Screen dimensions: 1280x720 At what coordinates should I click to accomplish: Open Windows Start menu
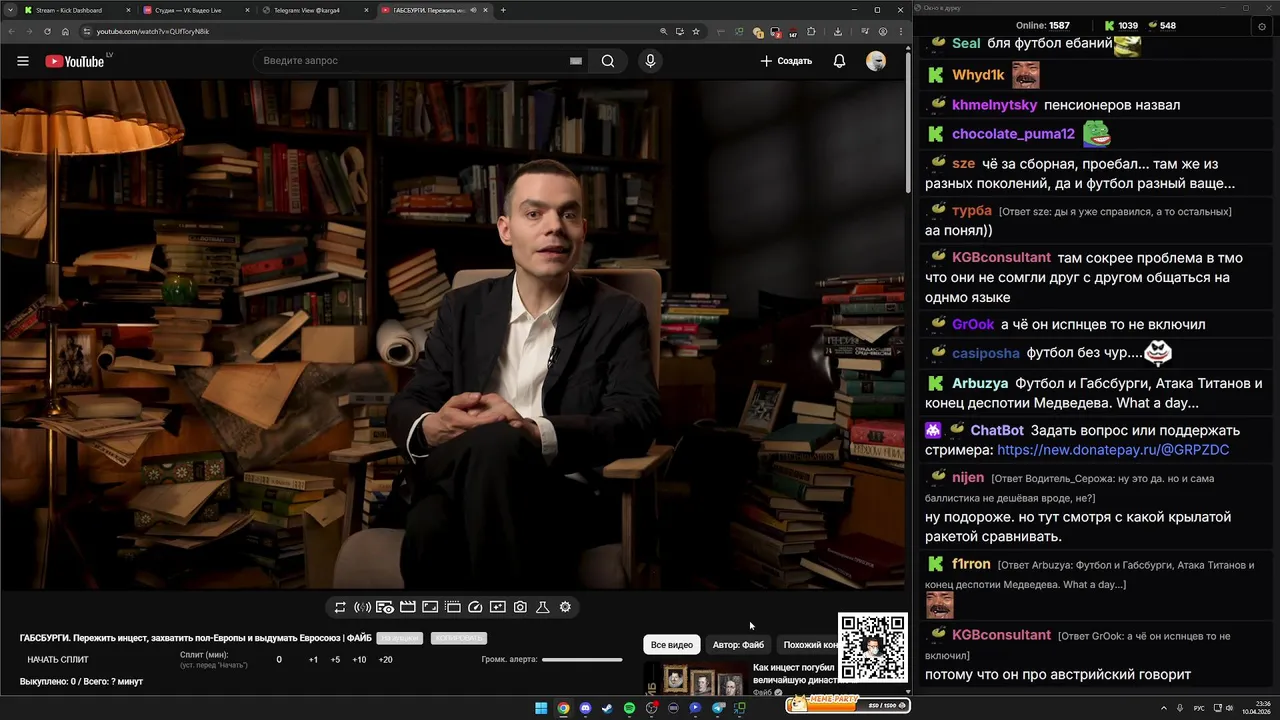pyautogui.click(x=541, y=708)
